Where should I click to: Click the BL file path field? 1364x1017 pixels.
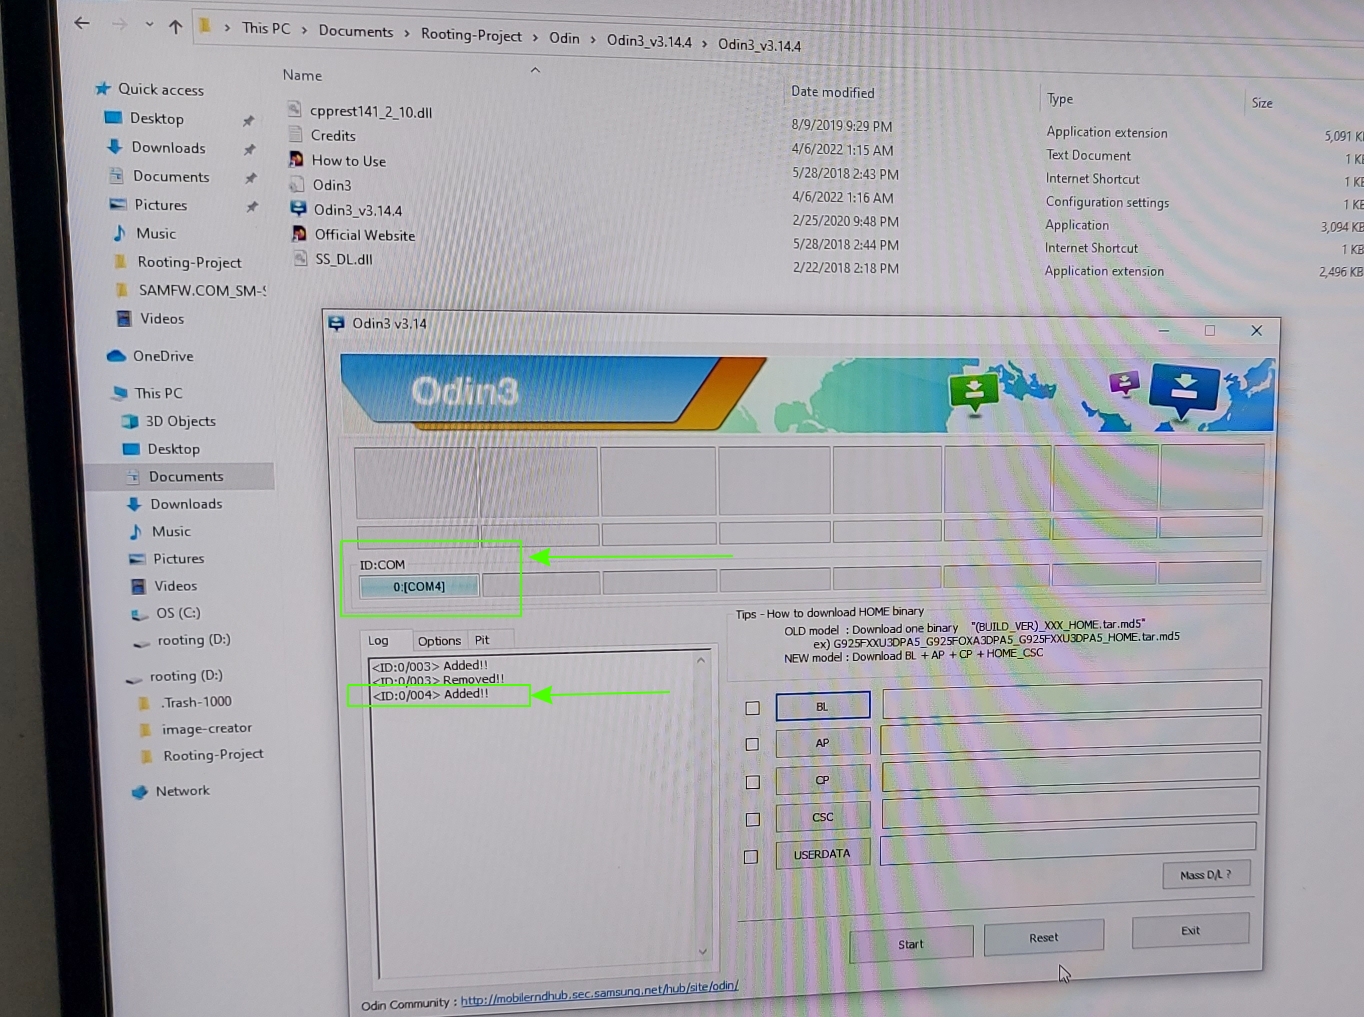point(1071,698)
